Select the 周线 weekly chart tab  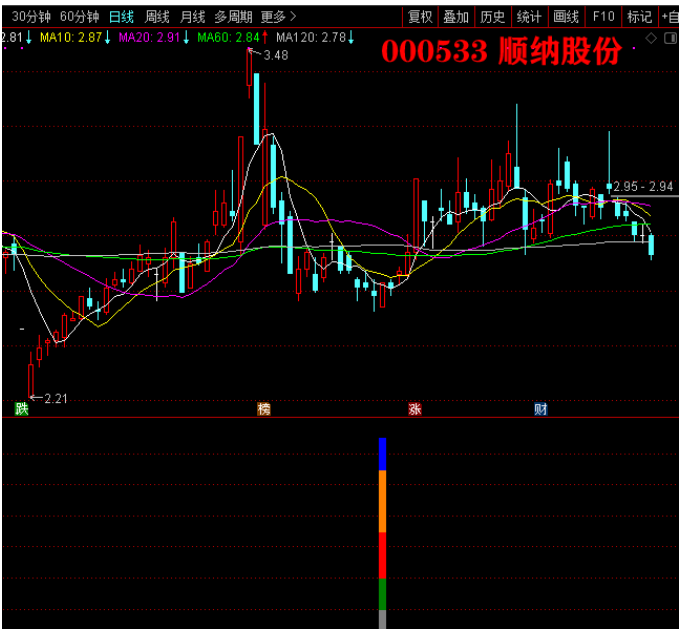157,17
